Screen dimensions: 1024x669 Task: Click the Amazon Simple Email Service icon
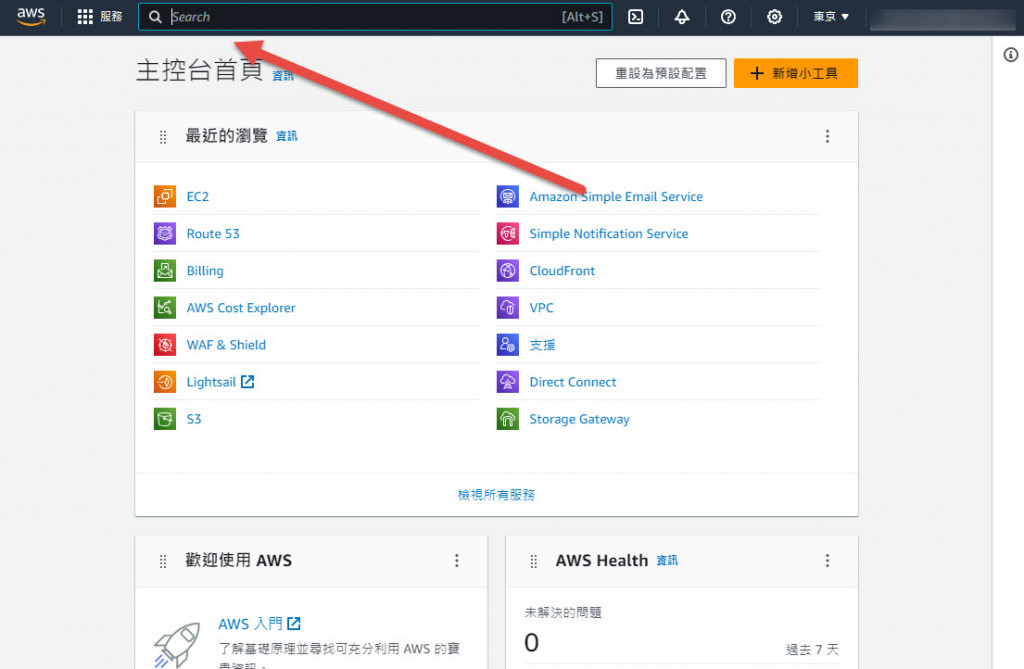pos(508,197)
